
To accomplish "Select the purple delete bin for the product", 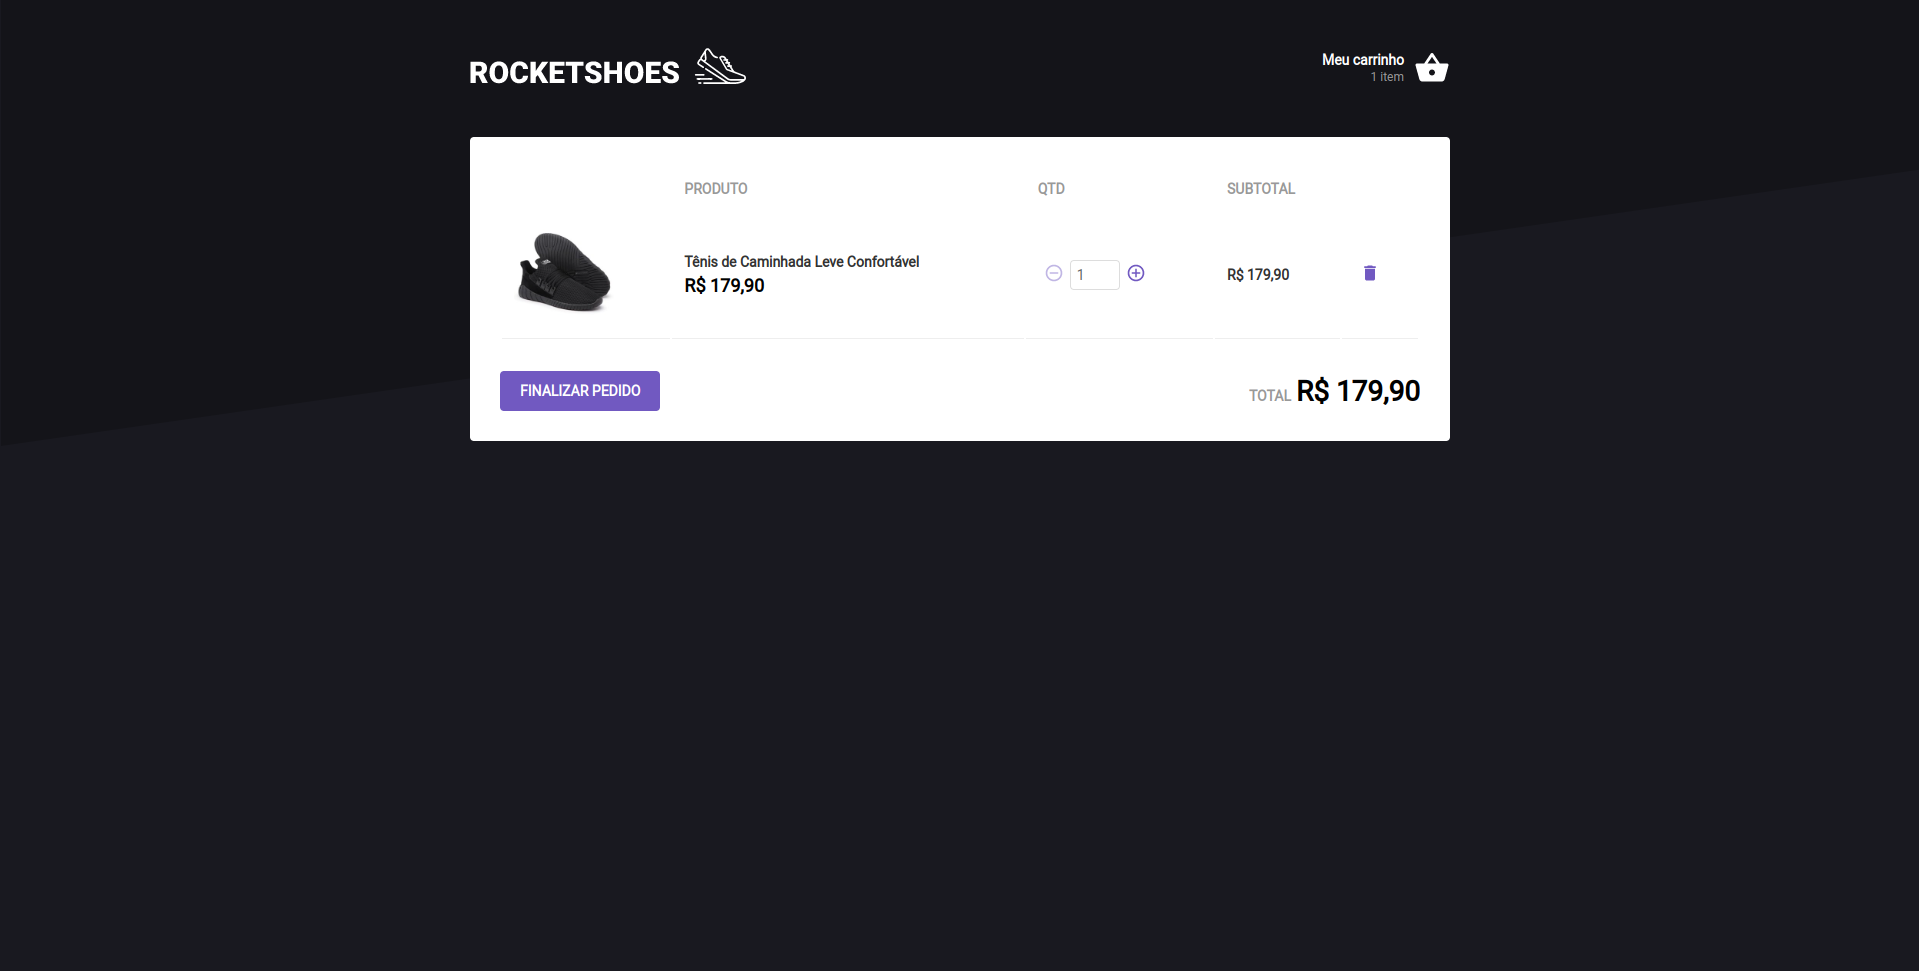I will click(x=1370, y=273).
